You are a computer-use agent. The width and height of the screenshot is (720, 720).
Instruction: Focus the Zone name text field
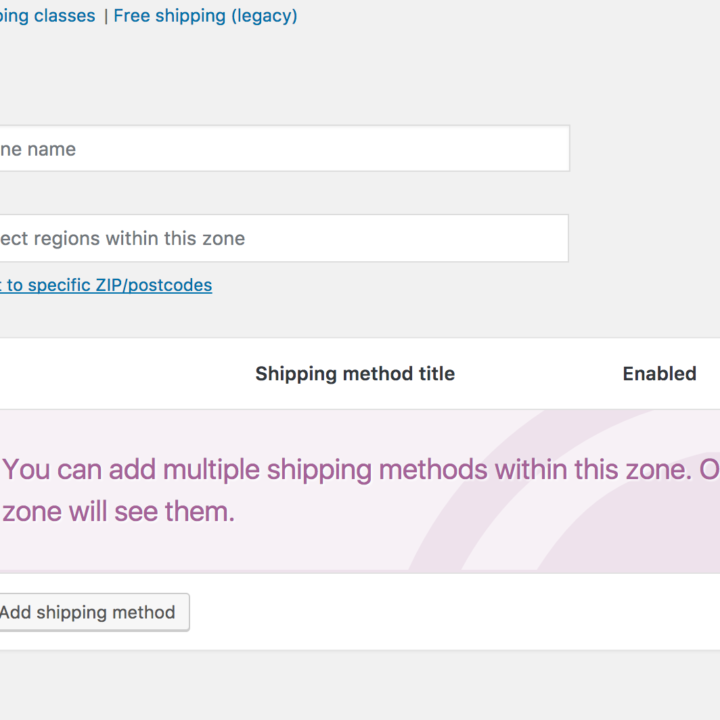pyautogui.click(x=280, y=149)
